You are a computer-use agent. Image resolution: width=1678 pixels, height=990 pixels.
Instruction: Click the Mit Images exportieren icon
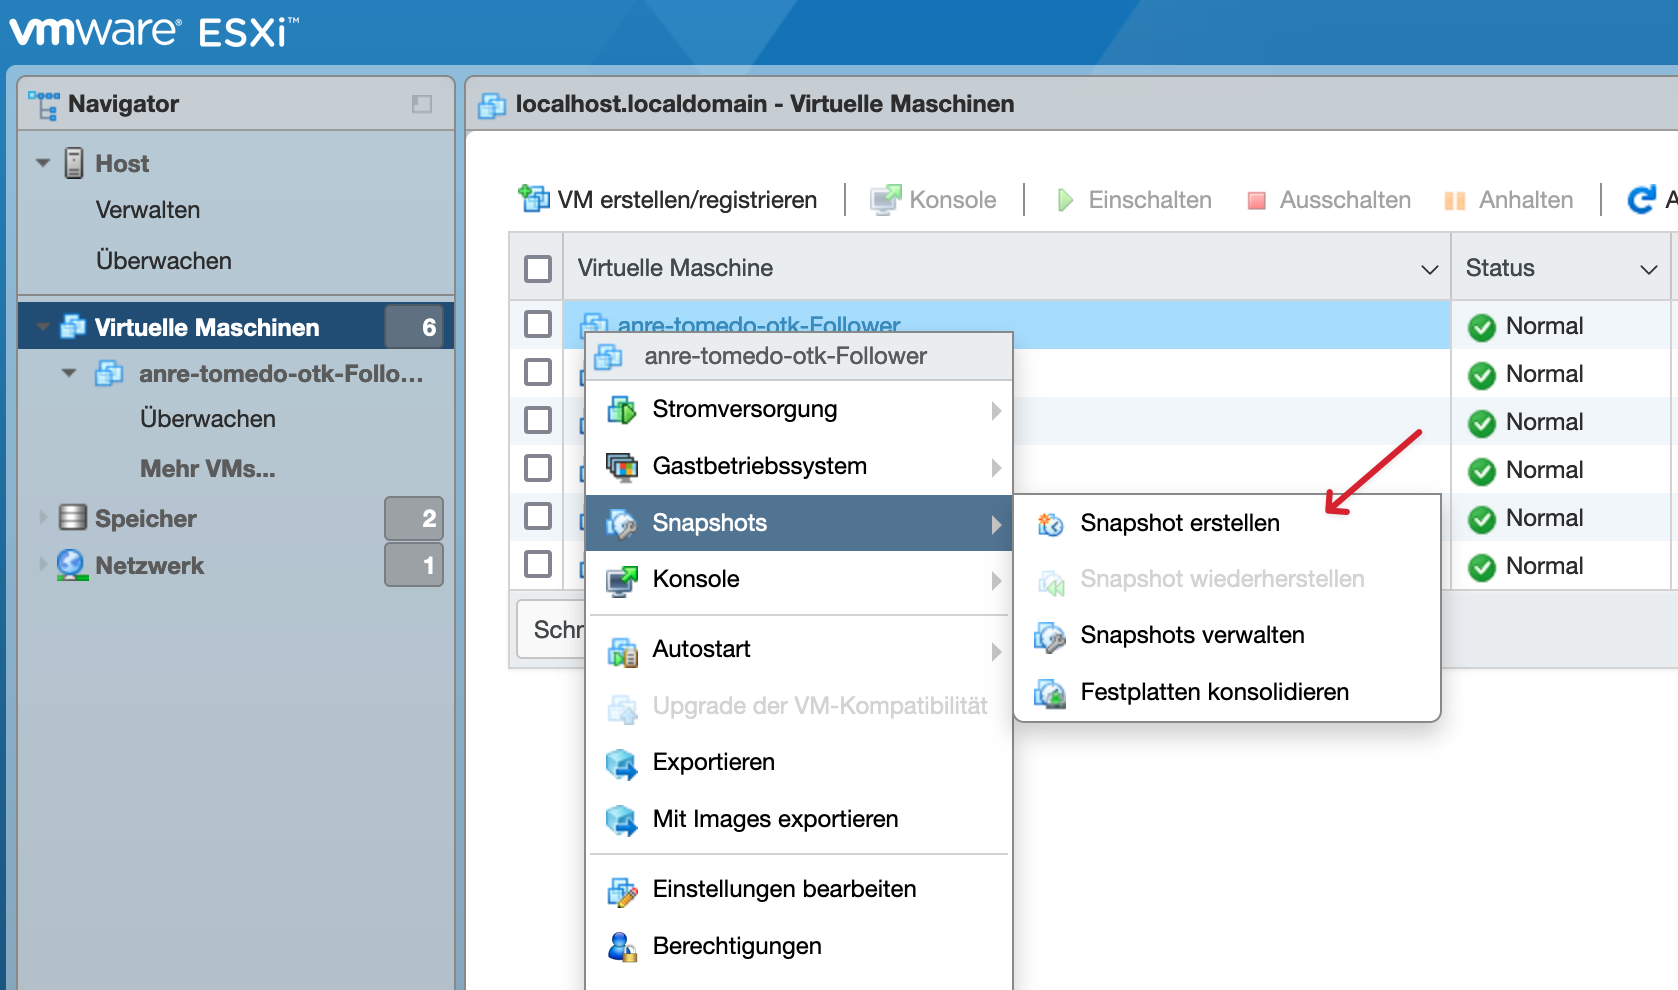click(622, 821)
